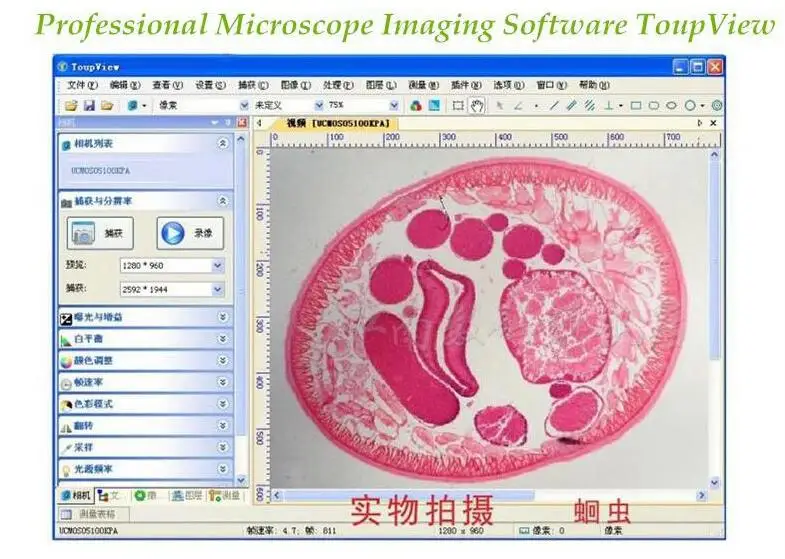
Task: Click the horizontal scrollbar thumb under image
Action: click(409, 495)
